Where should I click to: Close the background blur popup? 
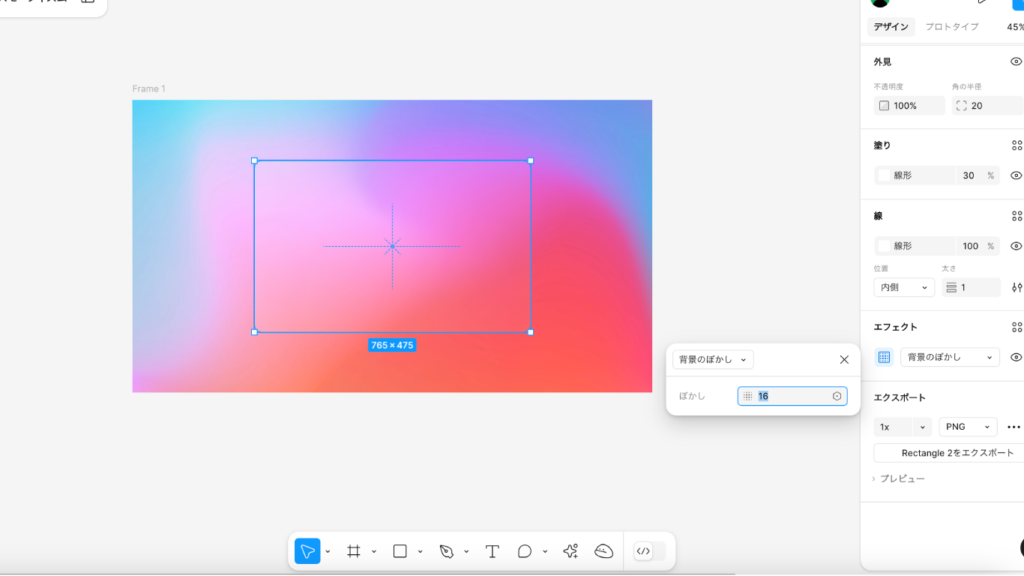tap(844, 360)
